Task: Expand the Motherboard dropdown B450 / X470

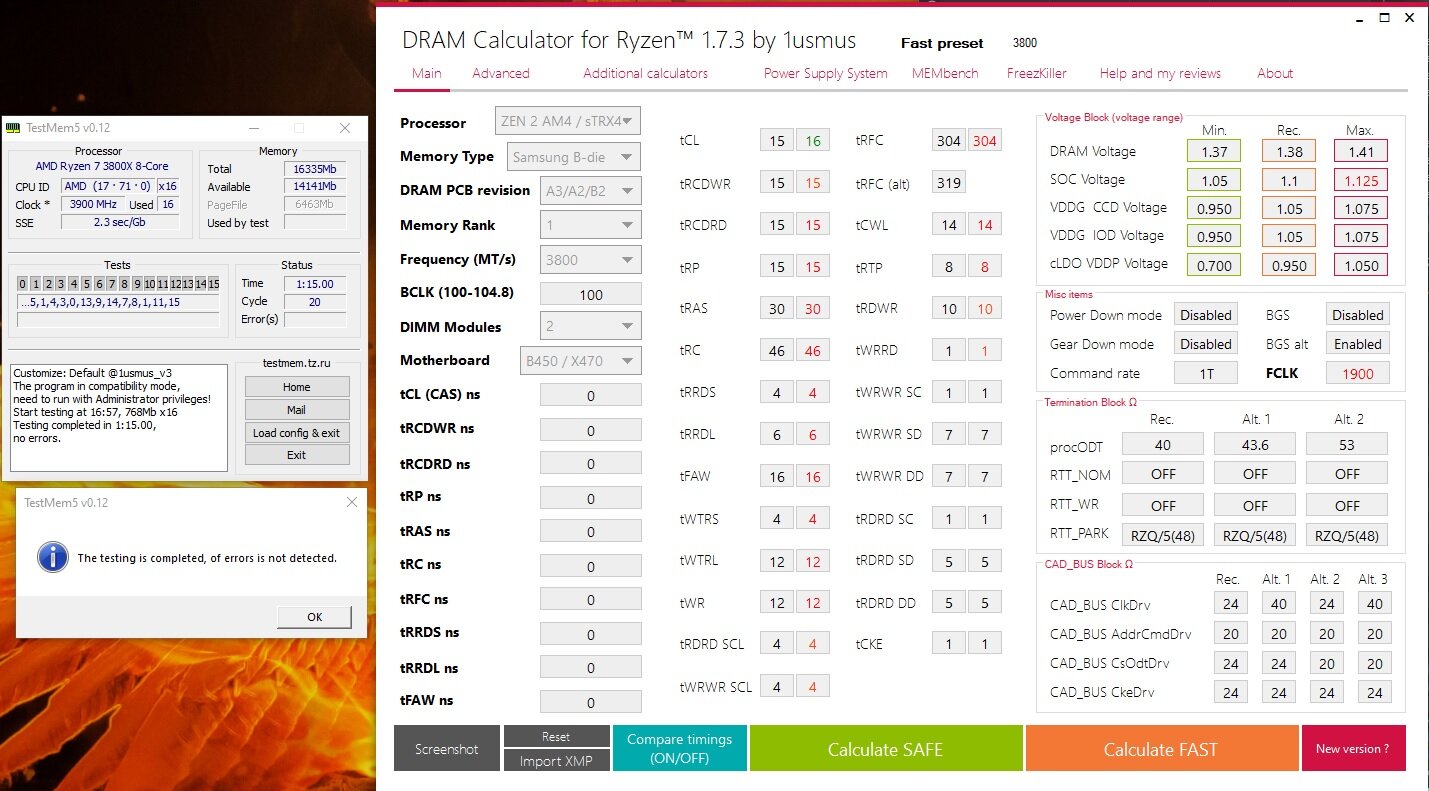Action: pos(579,361)
